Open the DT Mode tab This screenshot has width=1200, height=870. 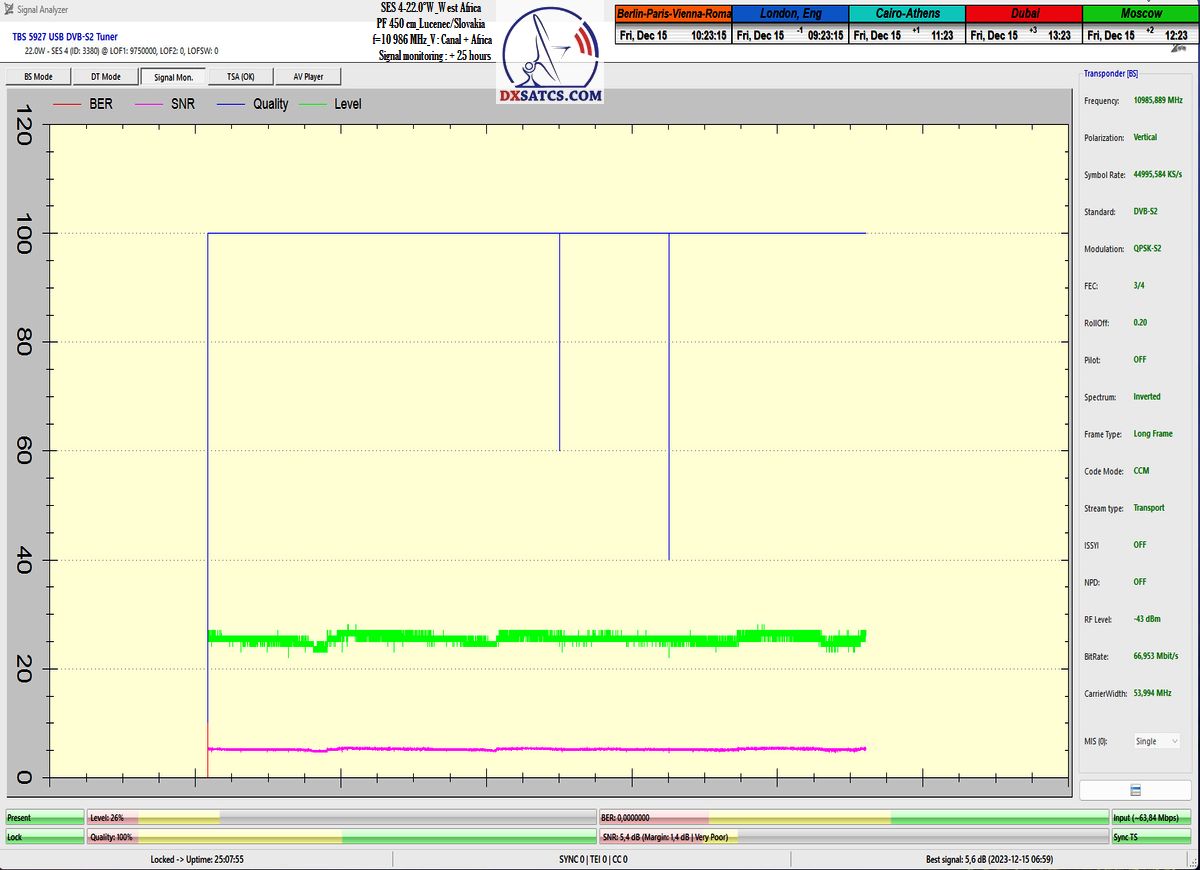[105, 77]
